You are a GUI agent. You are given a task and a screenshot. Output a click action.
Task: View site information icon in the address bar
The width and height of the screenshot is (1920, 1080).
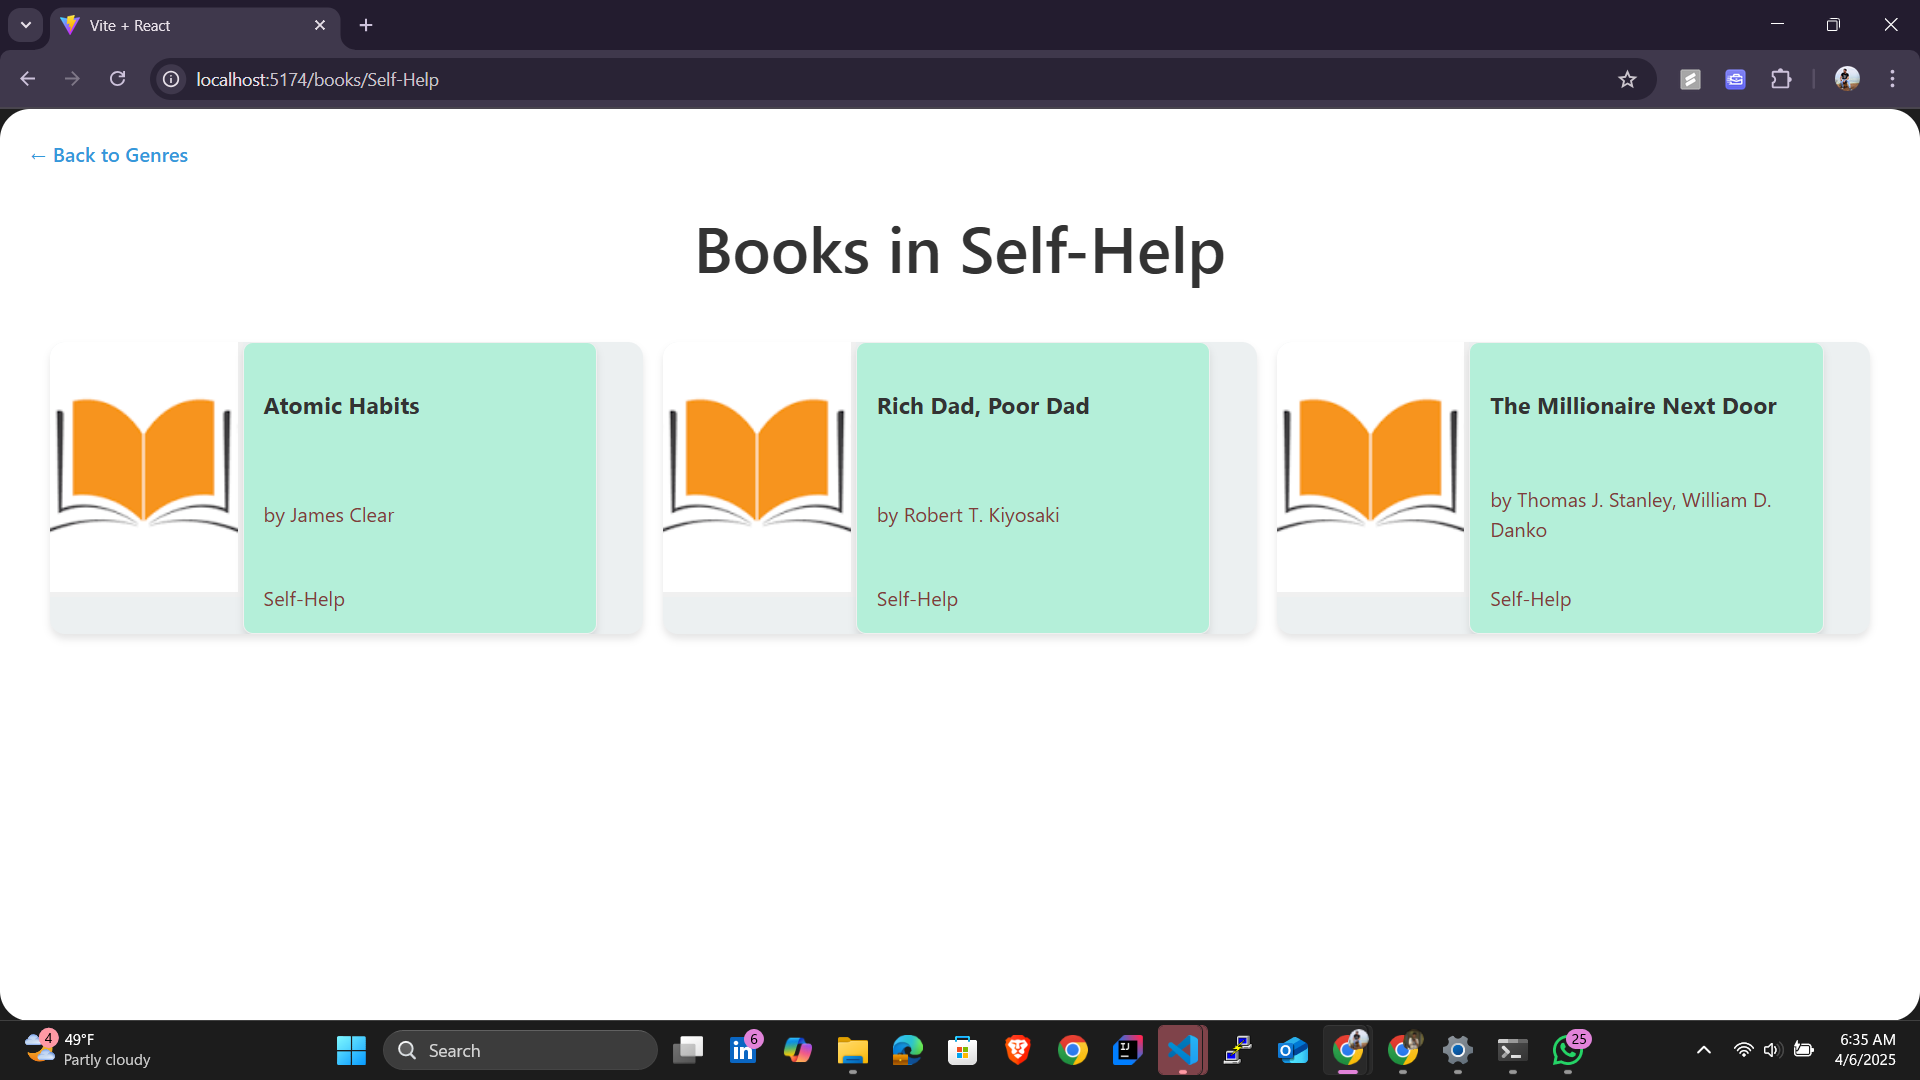coord(171,79)
